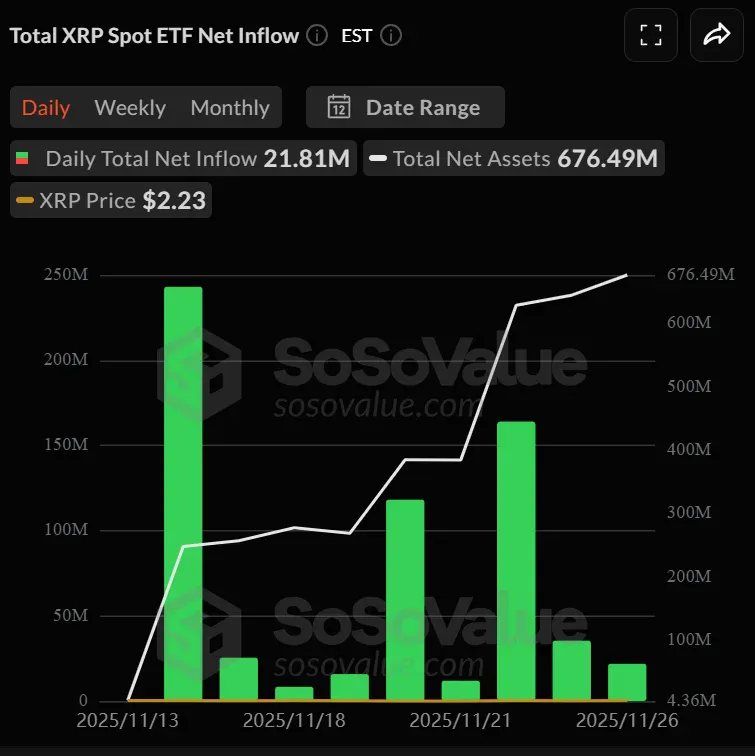Click the last green bar near 2025/11/26

point(627,681)
